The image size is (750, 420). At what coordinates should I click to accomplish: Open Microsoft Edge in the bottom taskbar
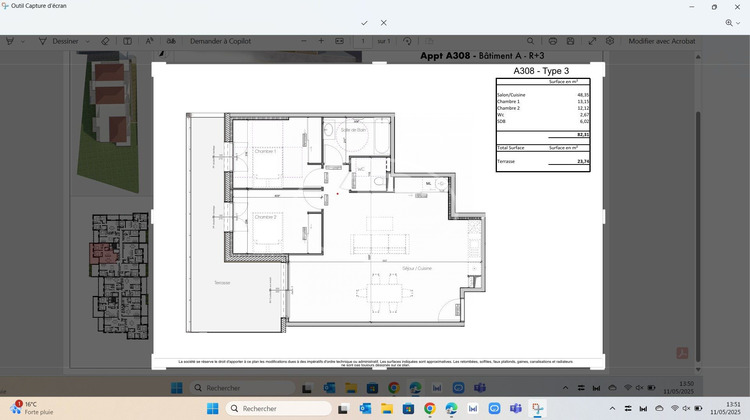(x=452, y=408)
